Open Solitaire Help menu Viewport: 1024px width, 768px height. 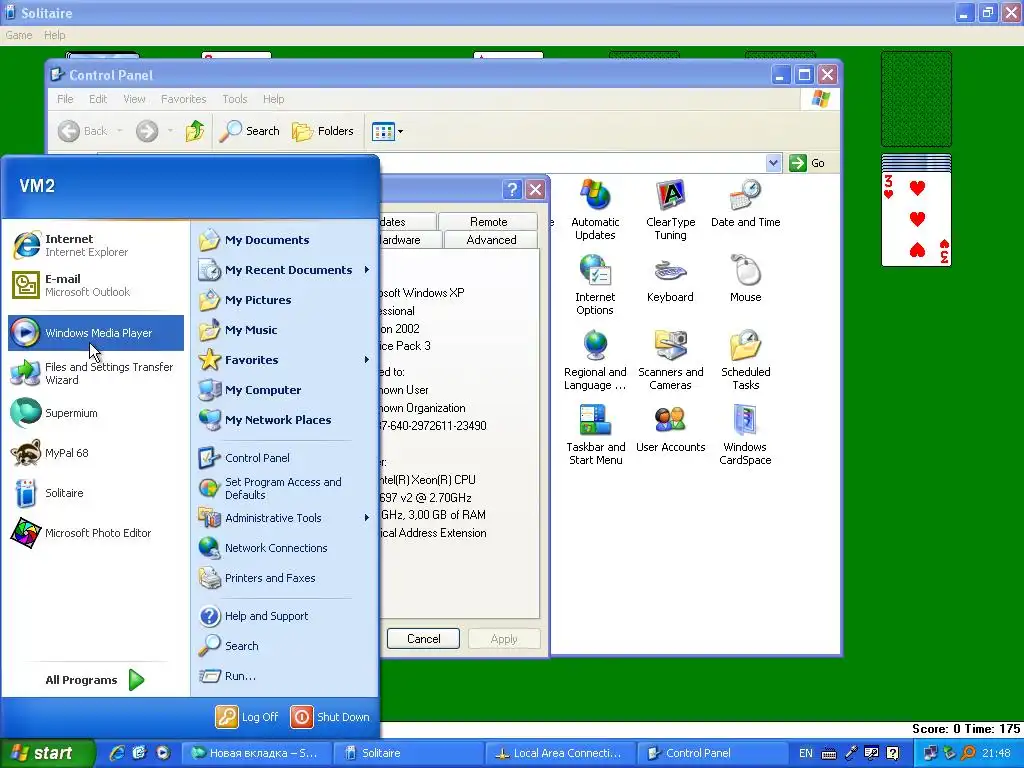[55, 35]
